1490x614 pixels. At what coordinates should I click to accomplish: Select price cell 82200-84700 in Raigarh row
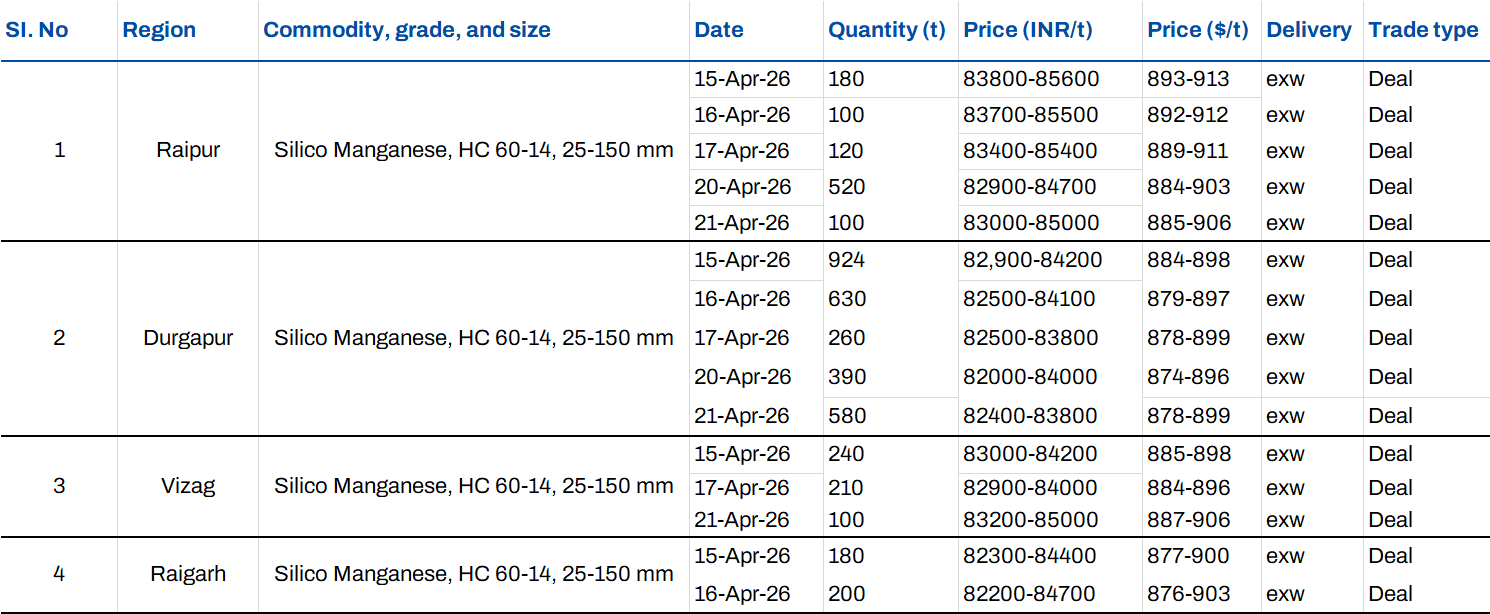[x=1030, y=594]
